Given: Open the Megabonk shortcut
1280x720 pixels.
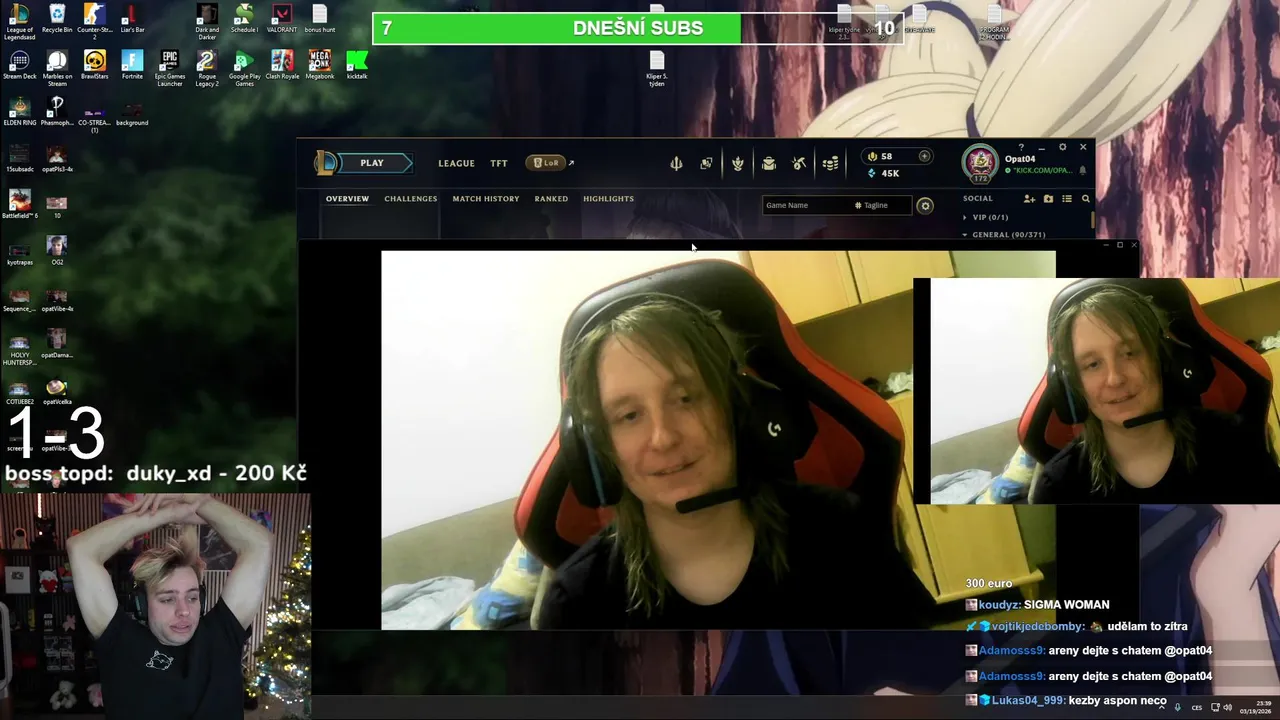Looking at the screenshot, I should [x=320, y=65].
